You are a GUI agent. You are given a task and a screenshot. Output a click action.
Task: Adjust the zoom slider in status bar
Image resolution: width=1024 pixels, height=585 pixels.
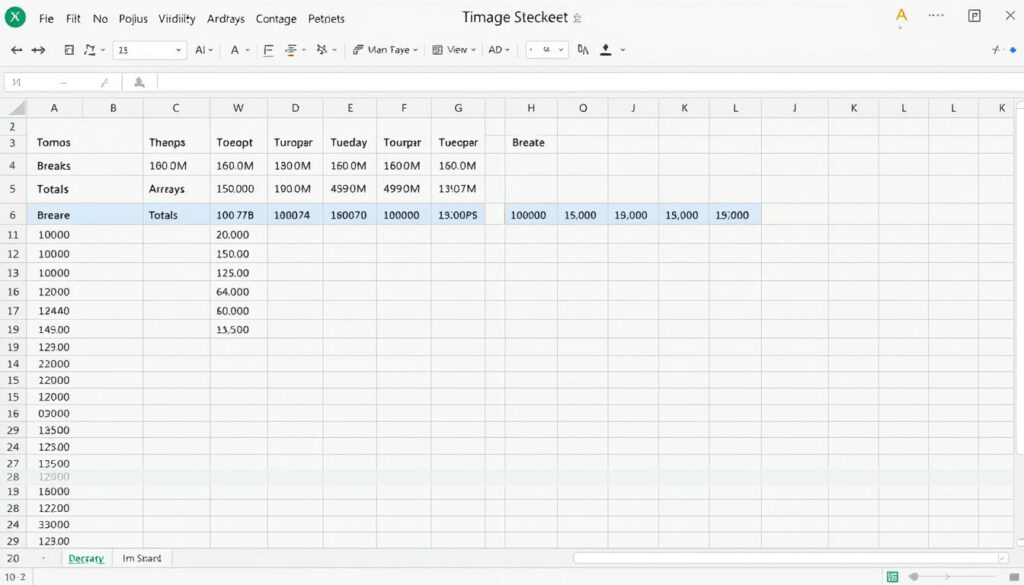point(953,577)
